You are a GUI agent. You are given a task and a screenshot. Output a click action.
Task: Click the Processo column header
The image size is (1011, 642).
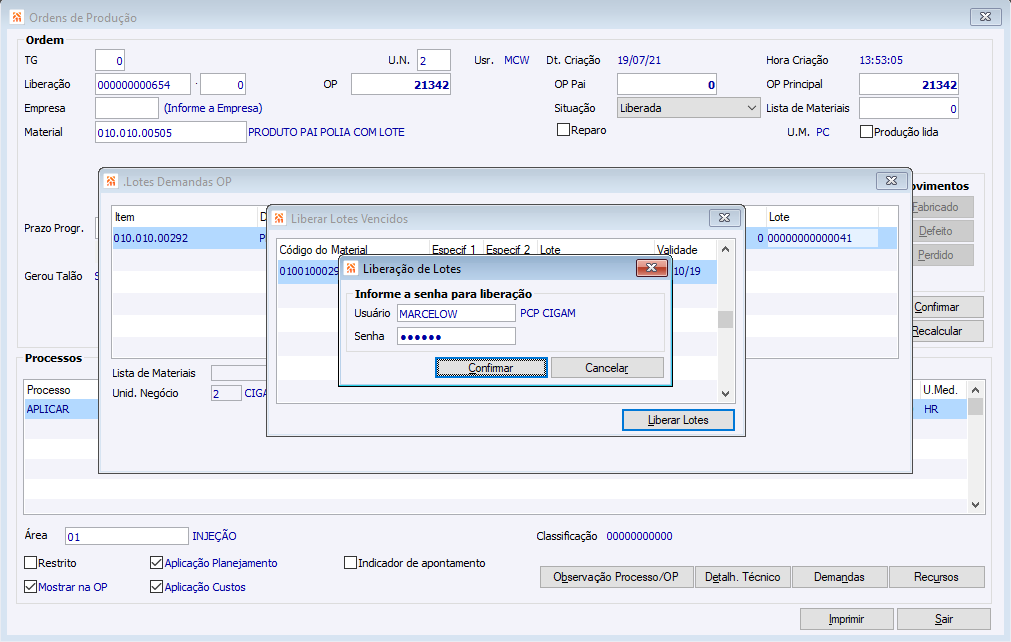coord(61,390)
